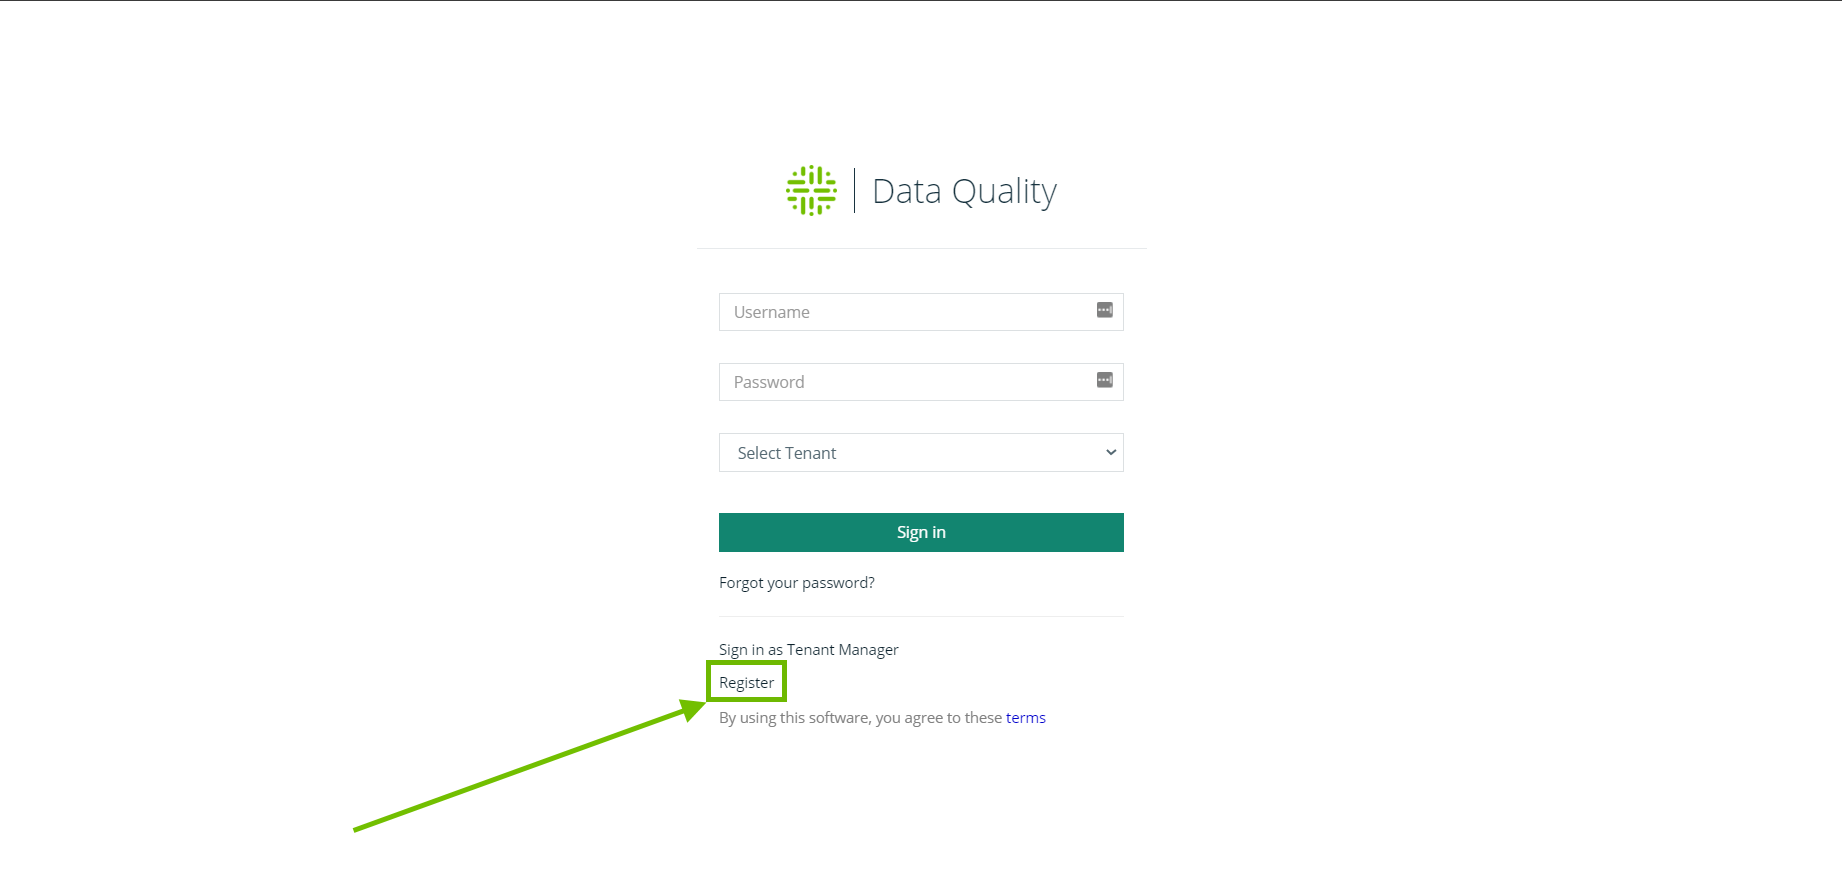Click the password-manager icon in Username field
The width and height of the screenshot is (1842, 881).
(x=1104, y=310)
